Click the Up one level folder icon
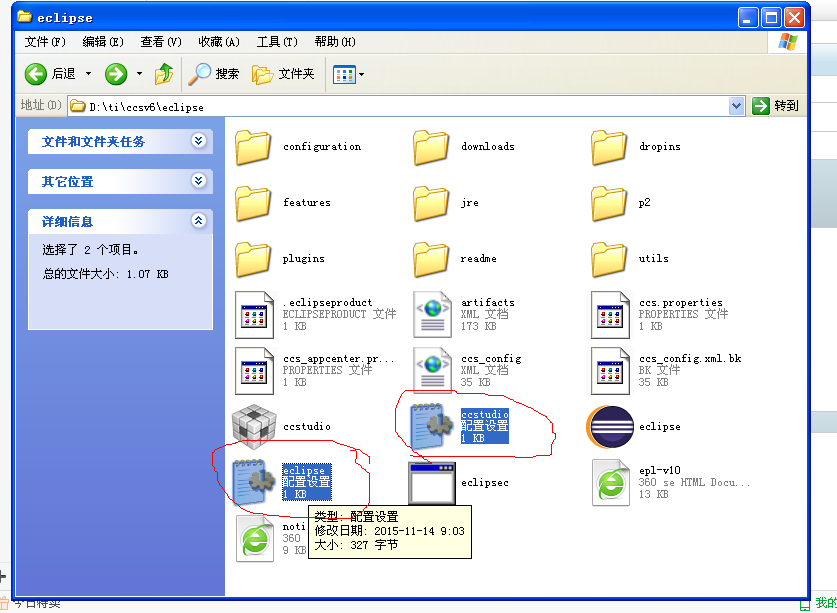The width and height of the screenshot is (837, 613). click(x=164, y=74)
